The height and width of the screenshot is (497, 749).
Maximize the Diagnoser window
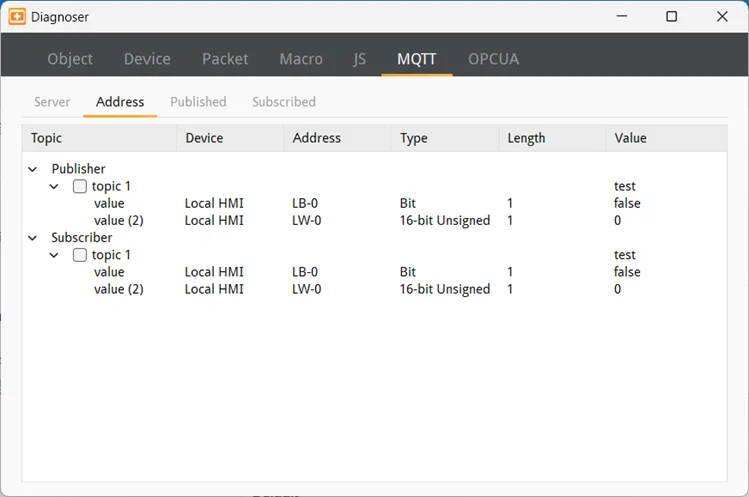point(672,16)
